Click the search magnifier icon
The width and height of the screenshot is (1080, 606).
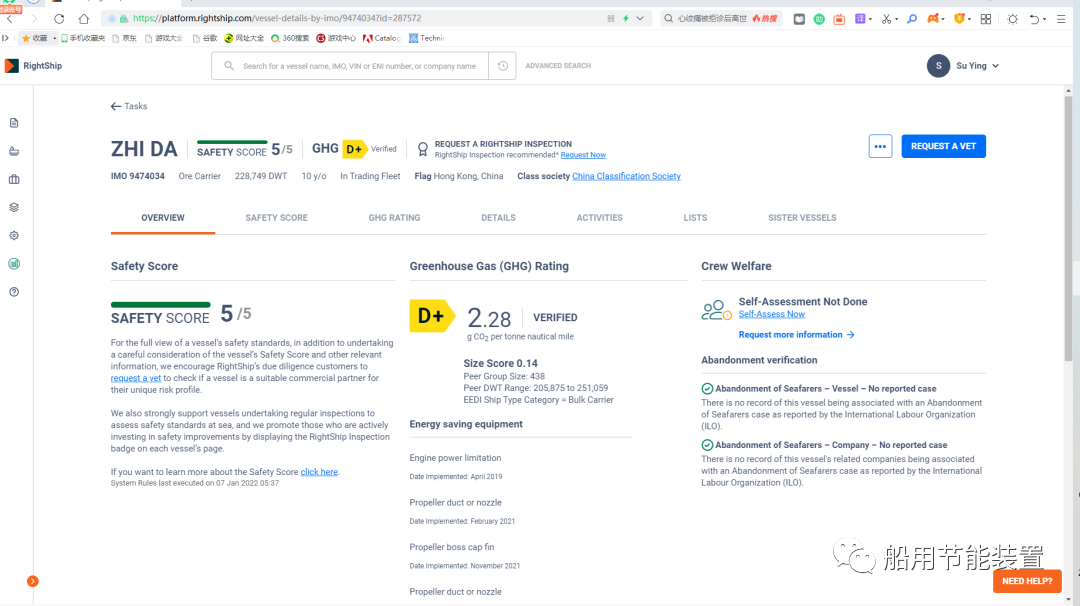(x=229, y=65)
